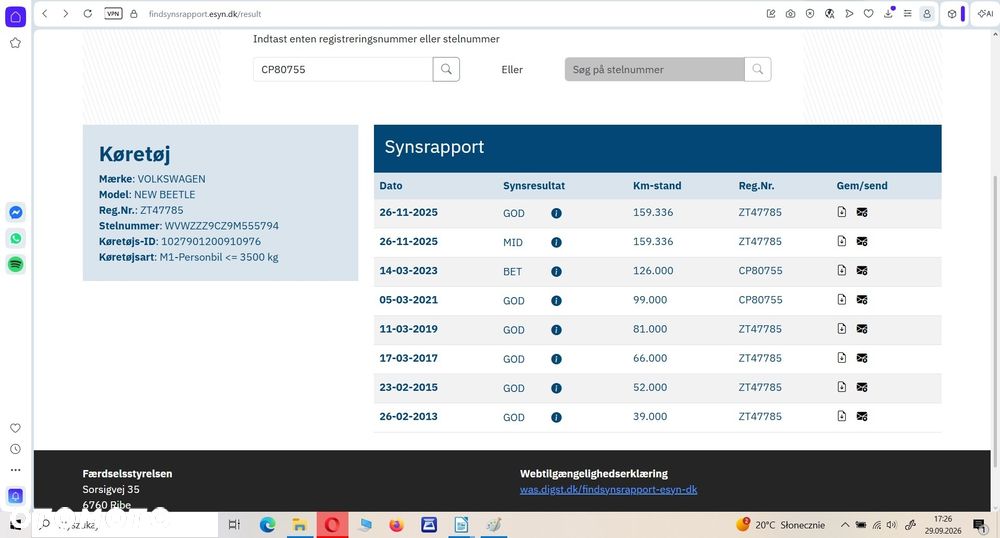Open File Explorer from the taskbar

(x=299, y=525)
